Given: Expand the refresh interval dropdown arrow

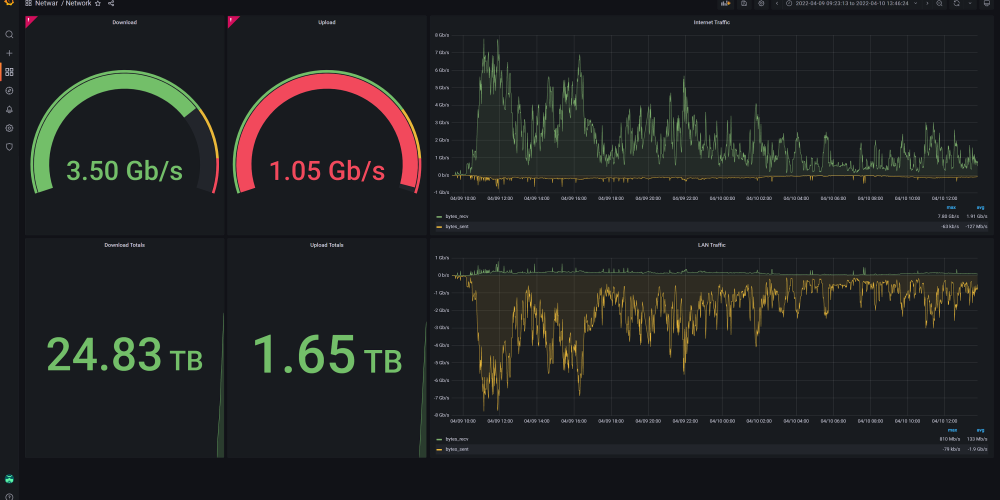Looking at the screenshot, I should point(969,4).
